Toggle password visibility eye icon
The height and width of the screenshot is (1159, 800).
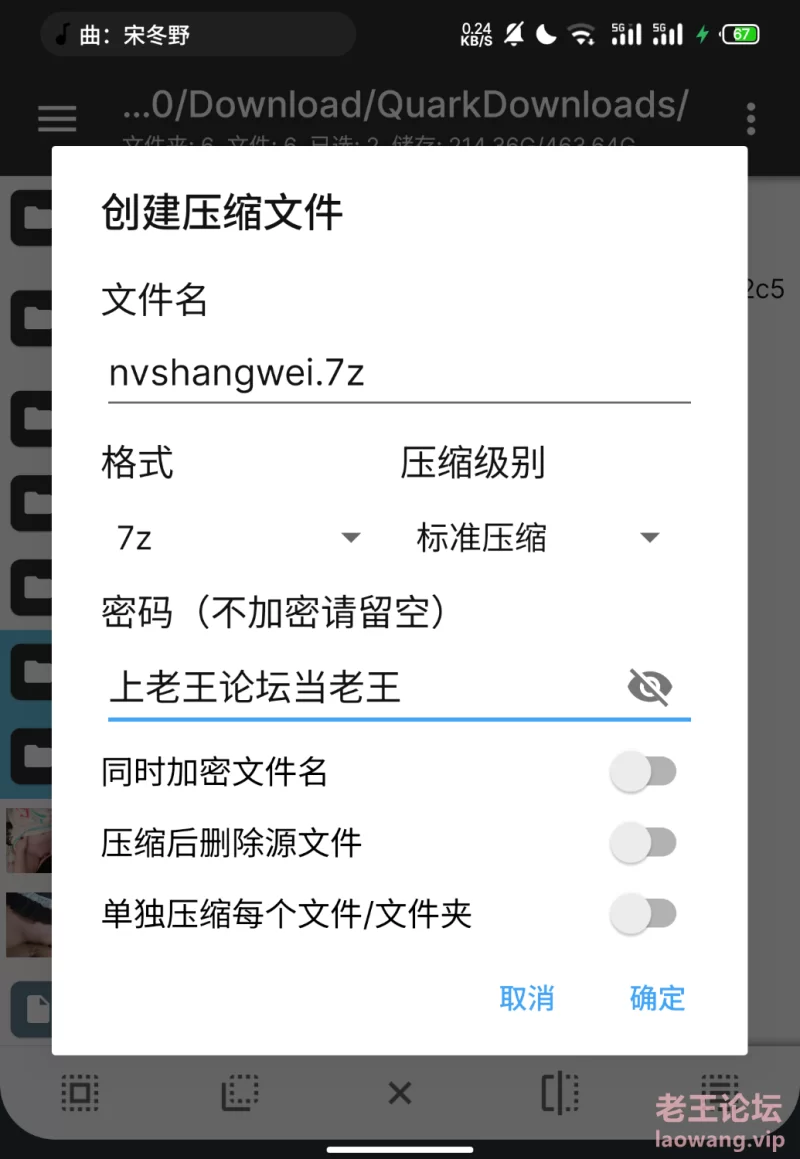(x=649, y=687)
